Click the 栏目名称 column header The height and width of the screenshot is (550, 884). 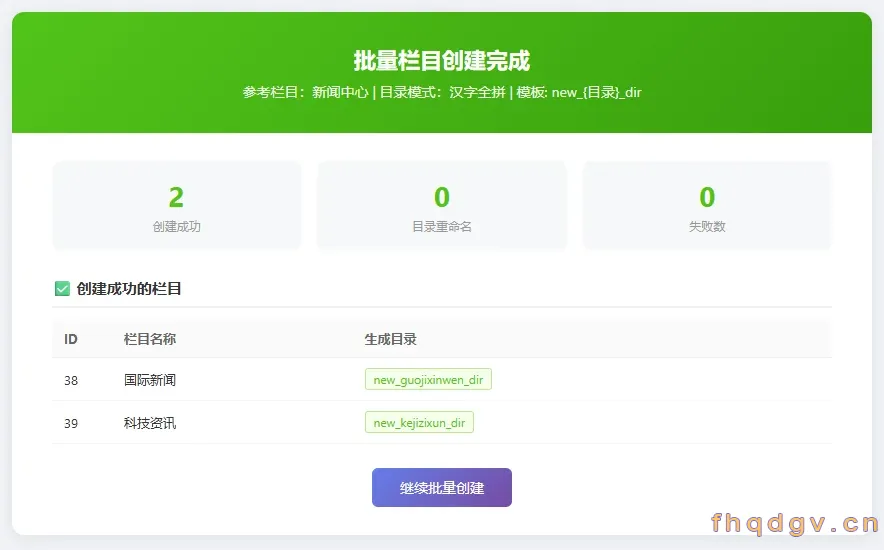(150, 339)
